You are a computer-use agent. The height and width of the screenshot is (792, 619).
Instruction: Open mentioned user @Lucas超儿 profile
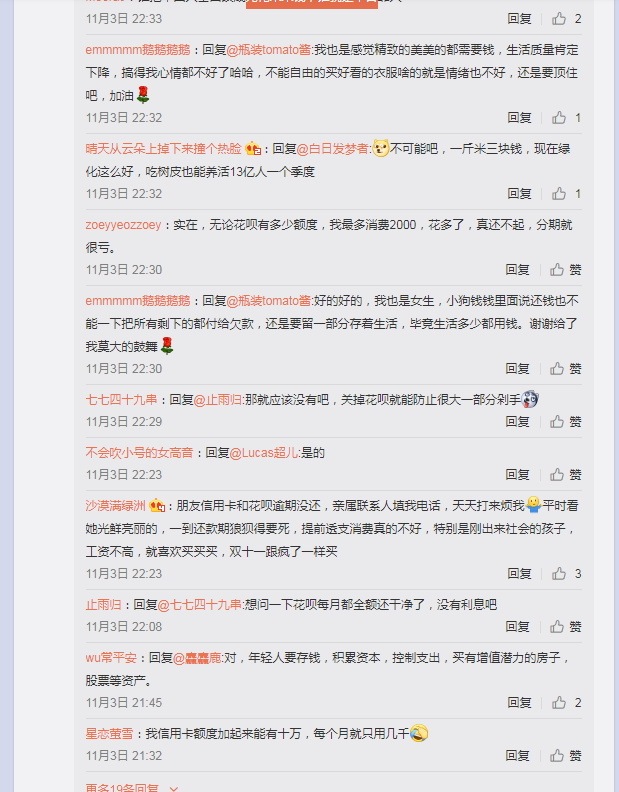pyautogui.click(x=264, y=453)
